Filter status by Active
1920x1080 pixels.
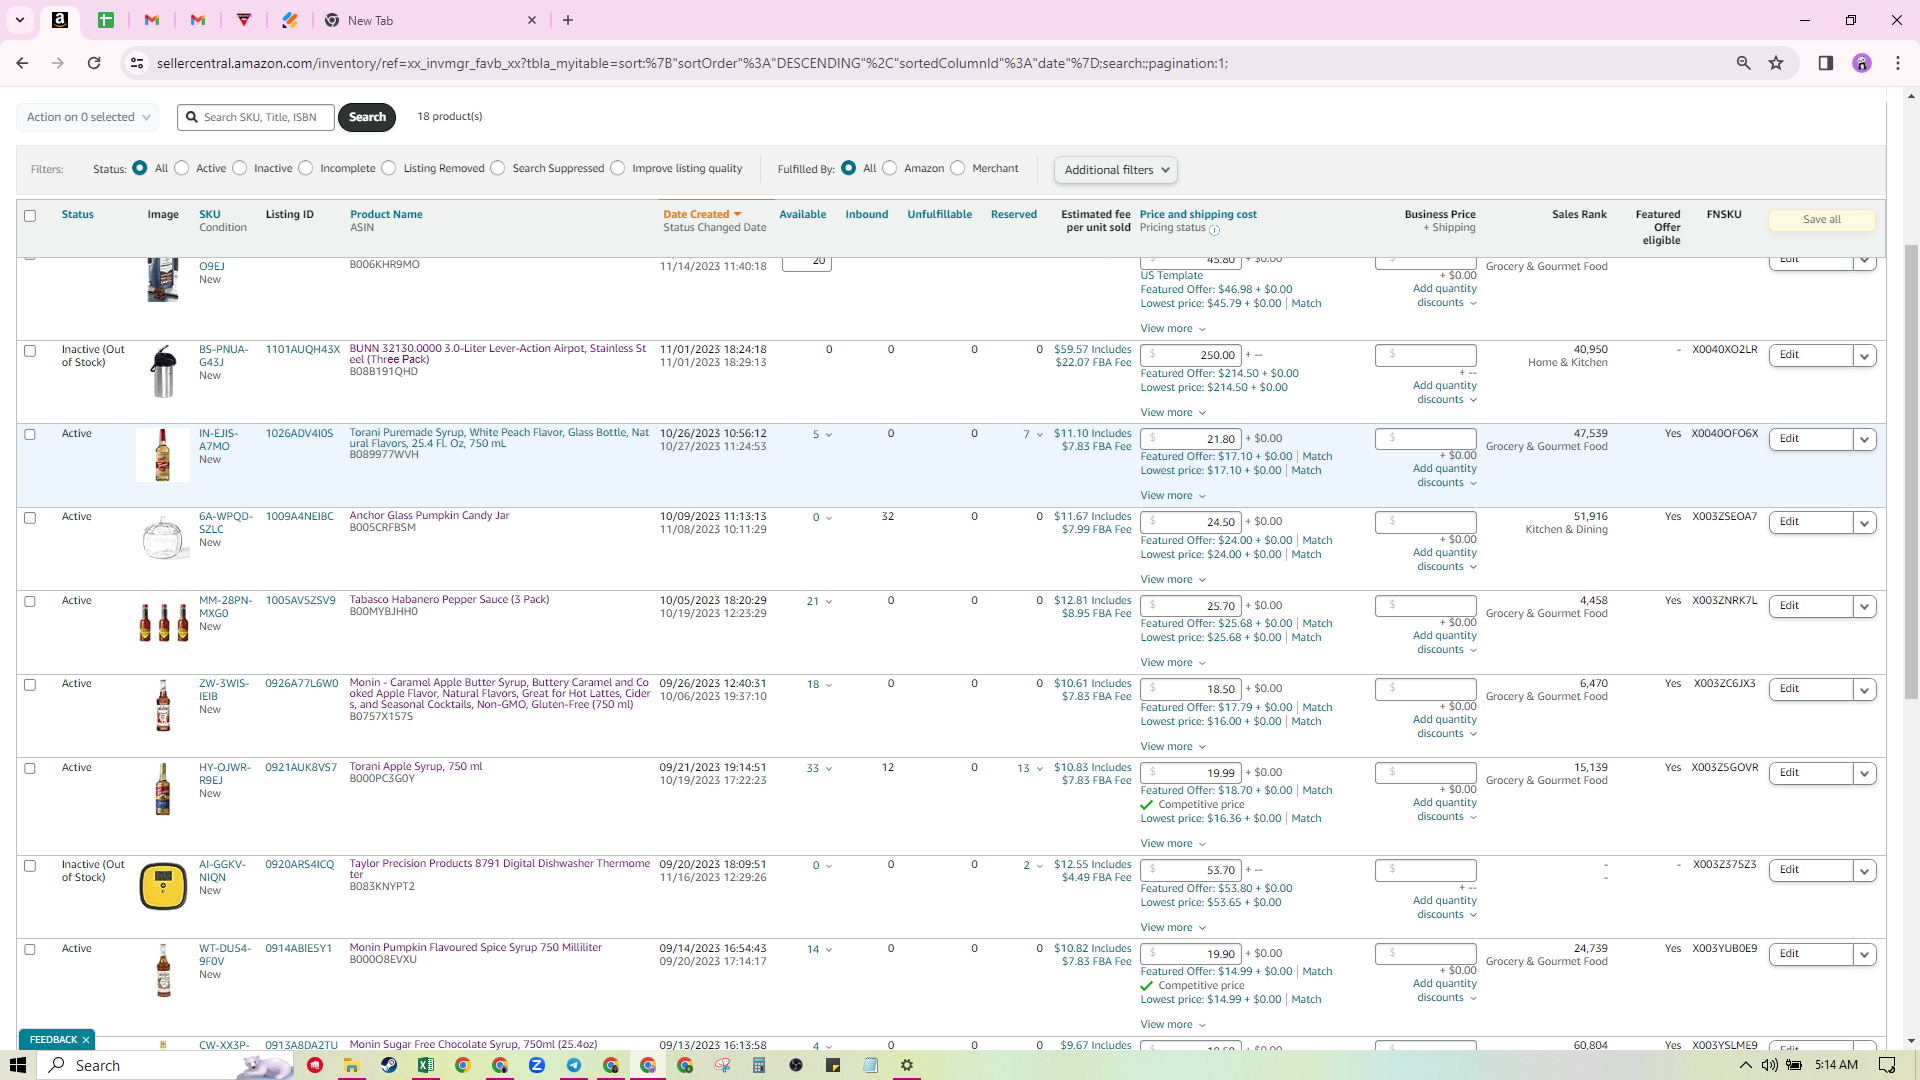182,168
